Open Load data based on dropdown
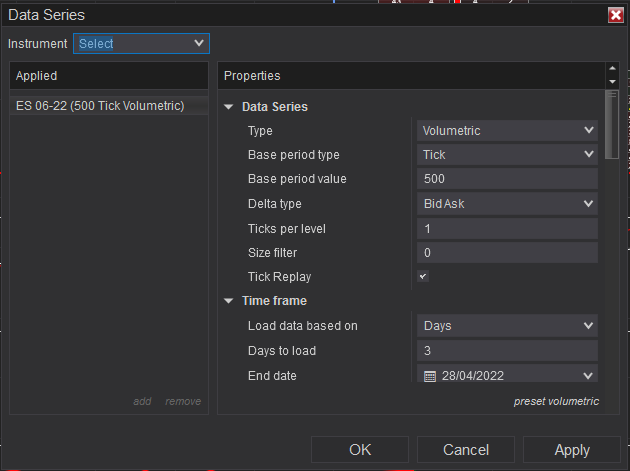Image resolution: width=630 pixels, height=471 pixels. [507, 326]
